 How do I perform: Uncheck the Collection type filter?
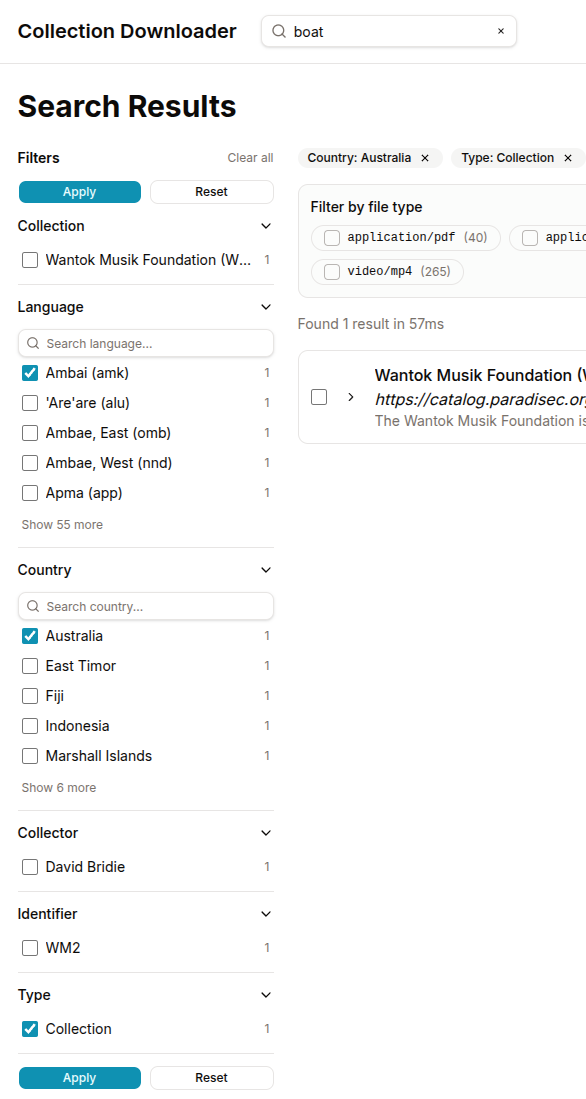[x=30, y=1029]
